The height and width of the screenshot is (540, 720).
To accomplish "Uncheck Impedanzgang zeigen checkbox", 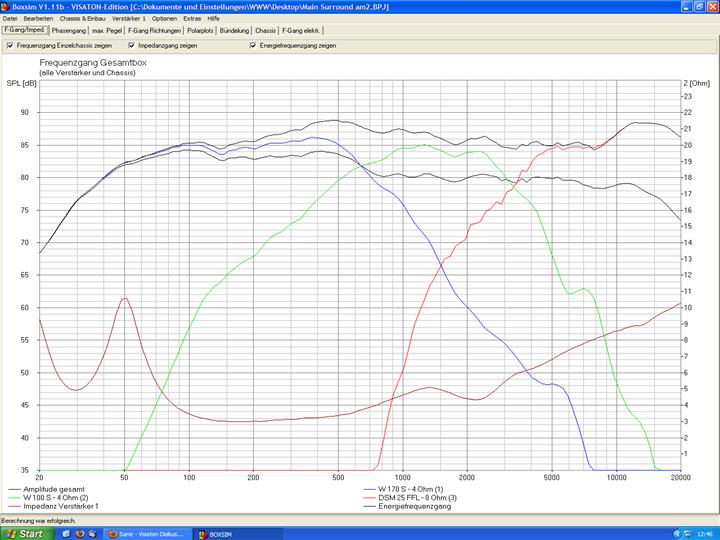I will 131,45.
